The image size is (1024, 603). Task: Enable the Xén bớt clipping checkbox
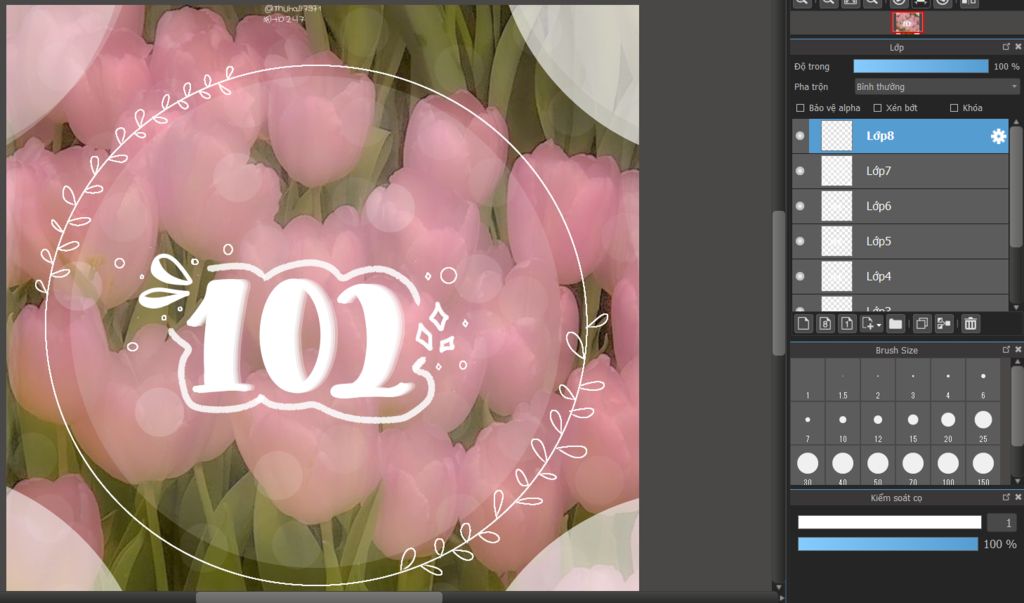coord(878,108)
